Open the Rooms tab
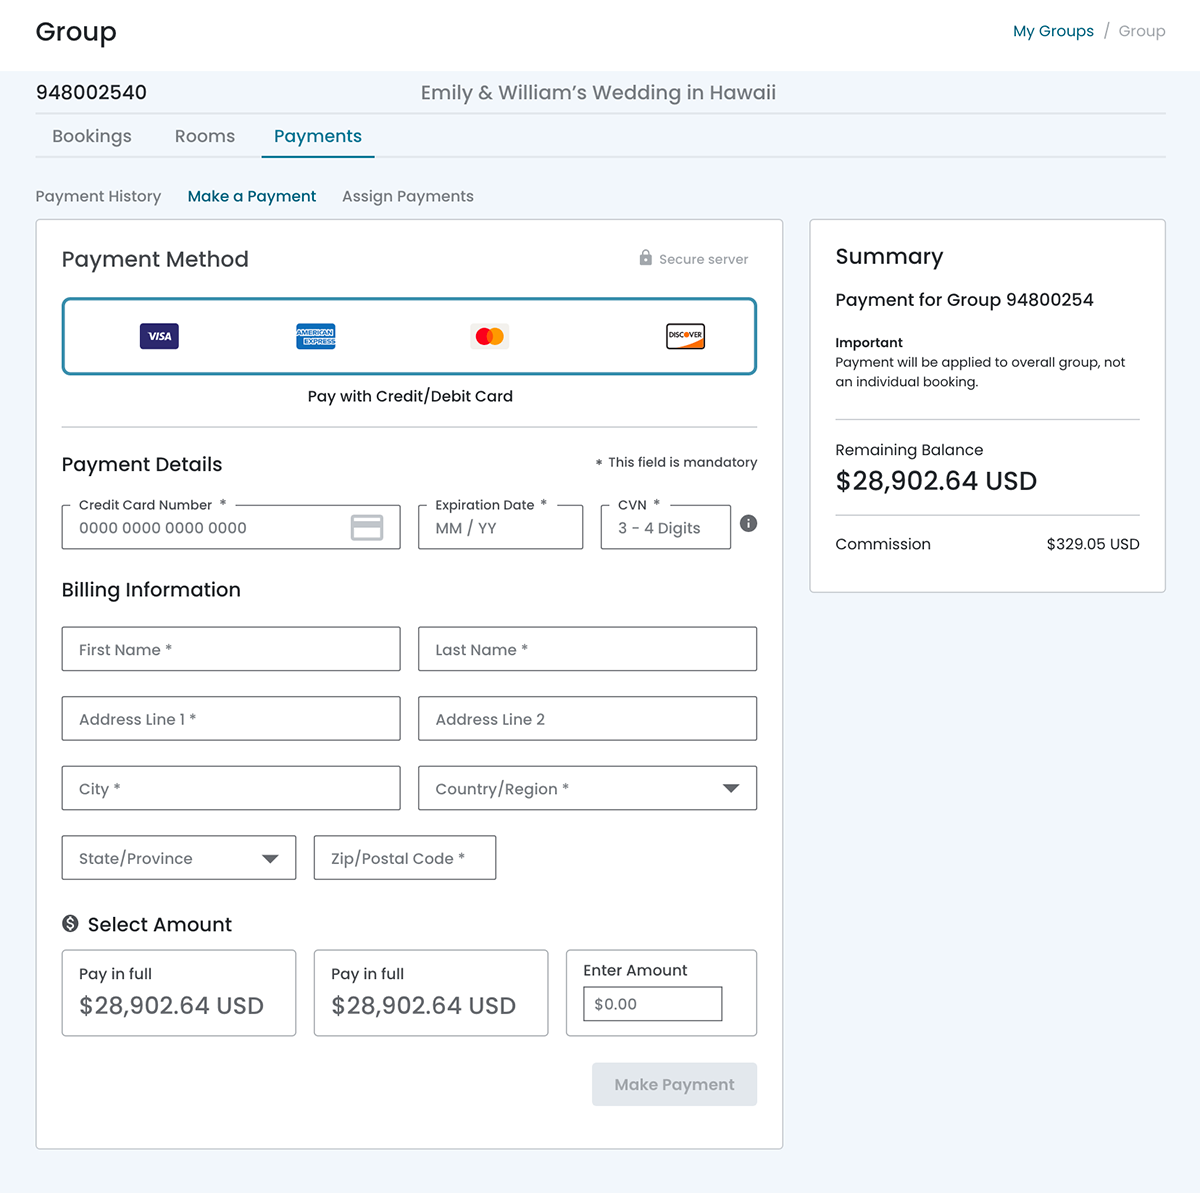Screen dimensions: 1200x1193 (x=205, y=136)
